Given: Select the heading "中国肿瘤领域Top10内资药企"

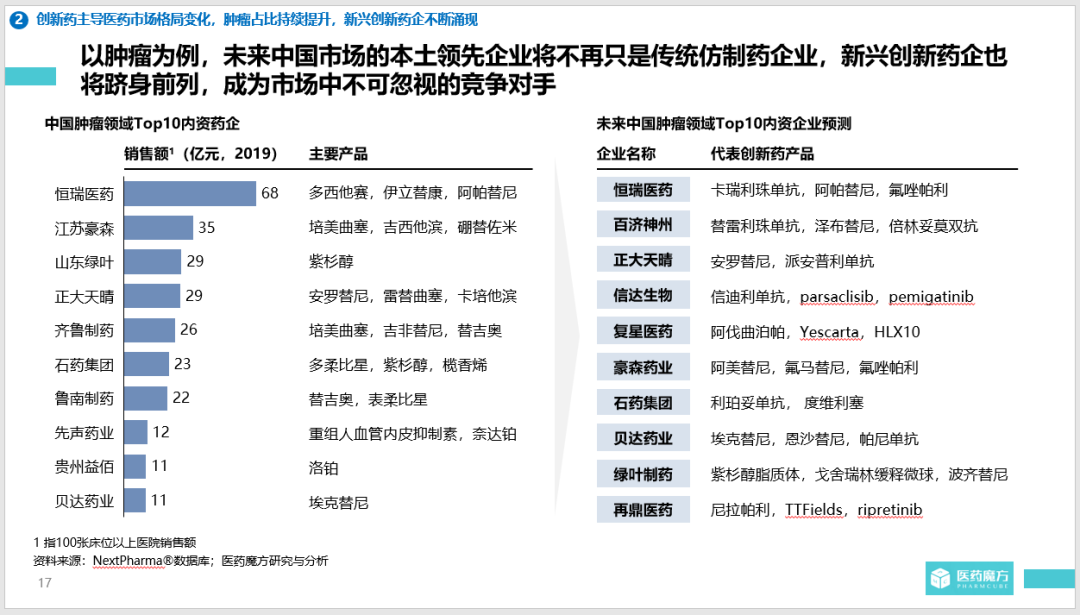Looking at the screenshot, I should click(x=143, y=124).
